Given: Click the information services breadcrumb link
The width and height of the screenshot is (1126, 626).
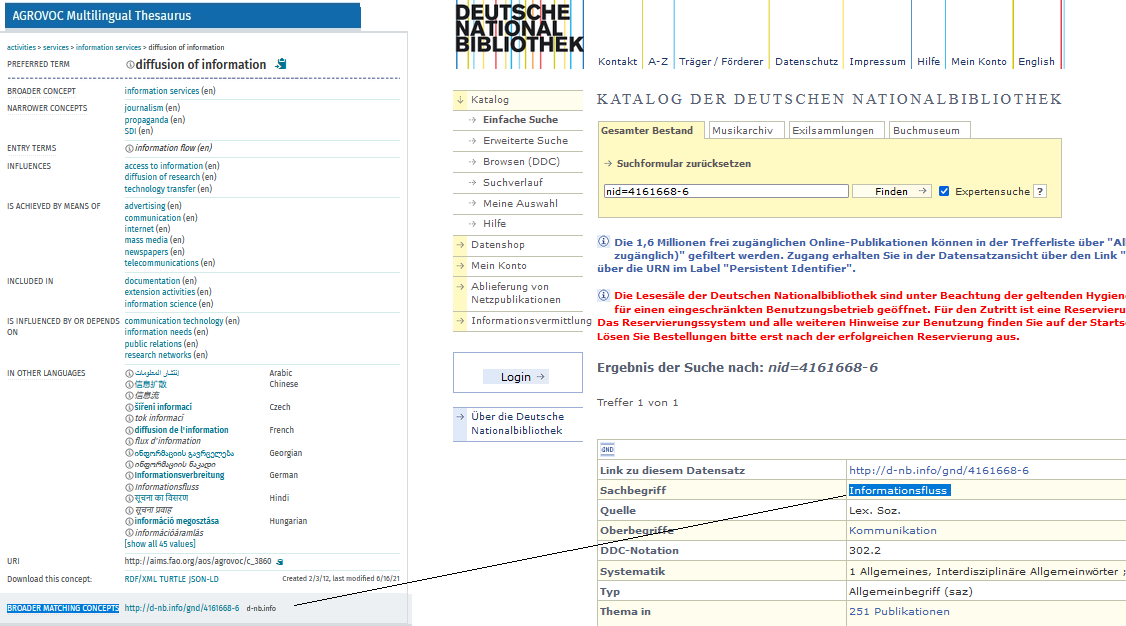Looking at the screenshot, I should [108, 47].
